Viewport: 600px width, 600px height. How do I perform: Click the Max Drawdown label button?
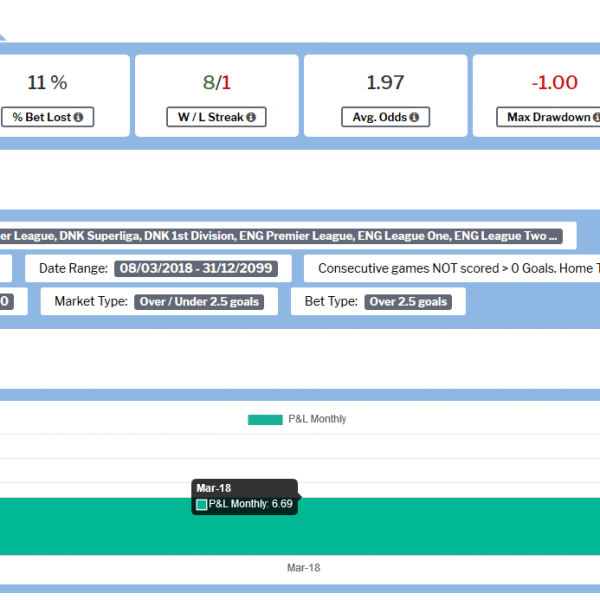tap(549, 117)
